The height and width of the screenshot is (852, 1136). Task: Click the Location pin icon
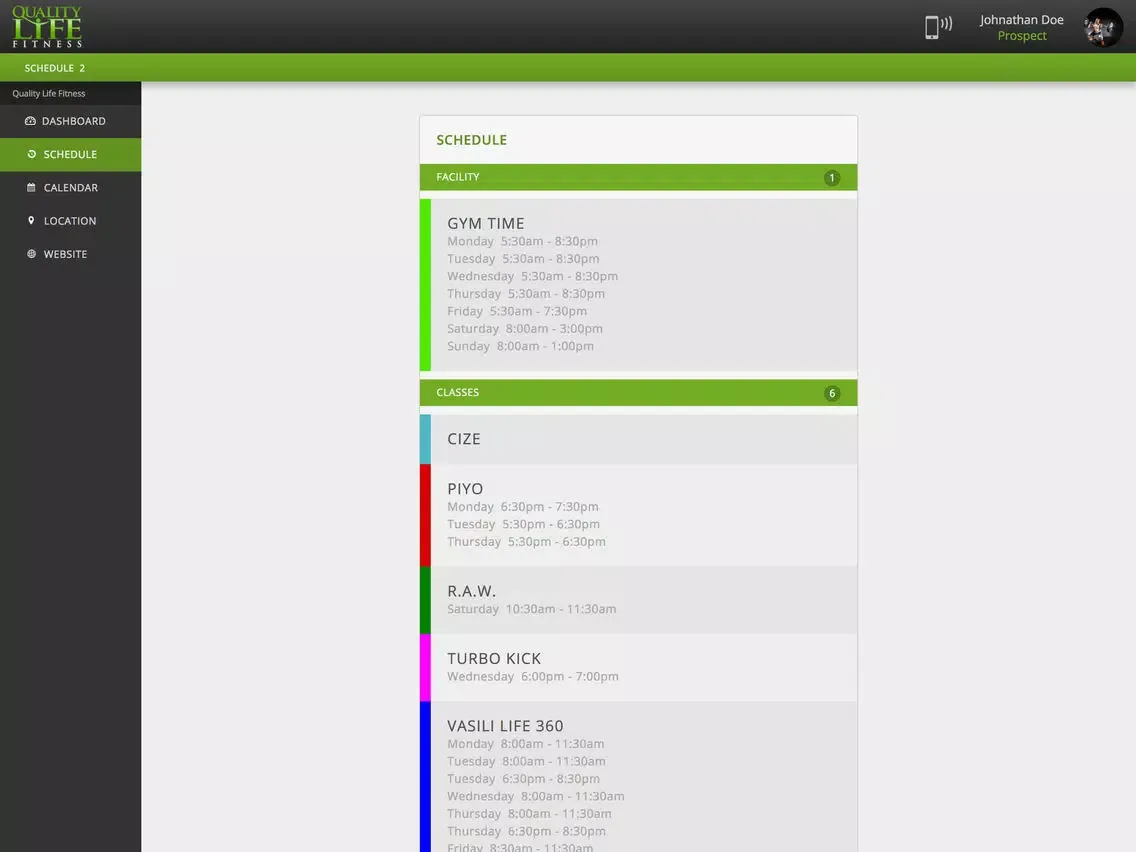coord(31,220)
